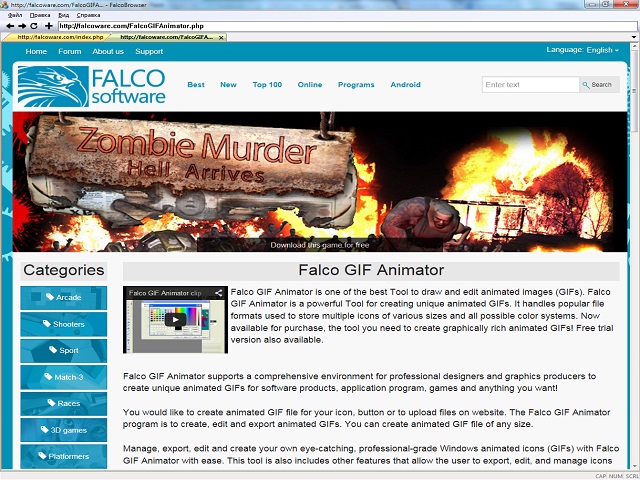Open the Справка menu
This screenshot has width=640, height=480.
point(88,15)
